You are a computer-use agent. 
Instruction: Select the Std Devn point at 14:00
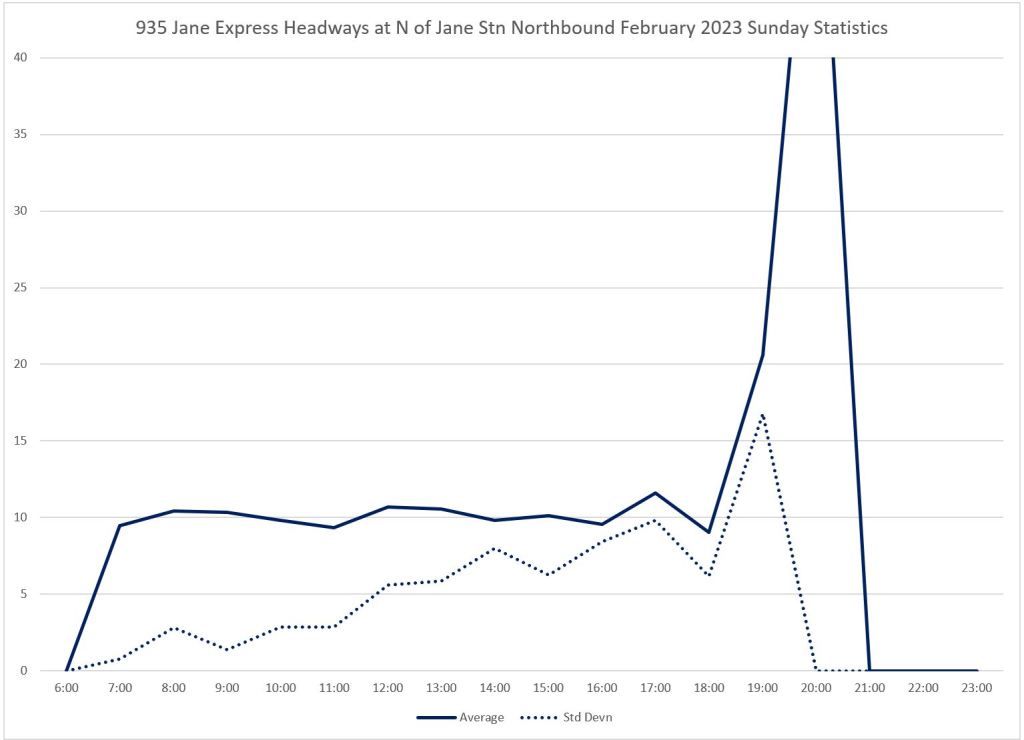[495, 548]
